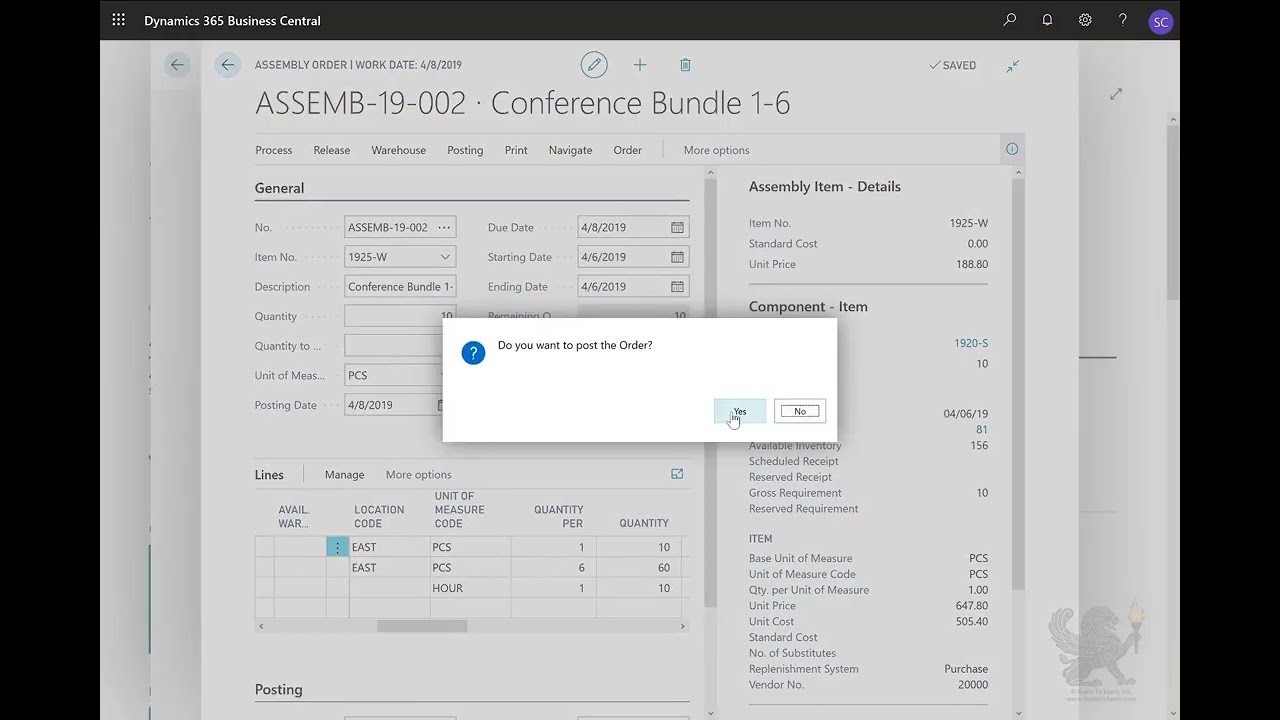This screenshot has width=1280, height=720.
Task: Collapse the Lines section header
Action: (269, 475)
